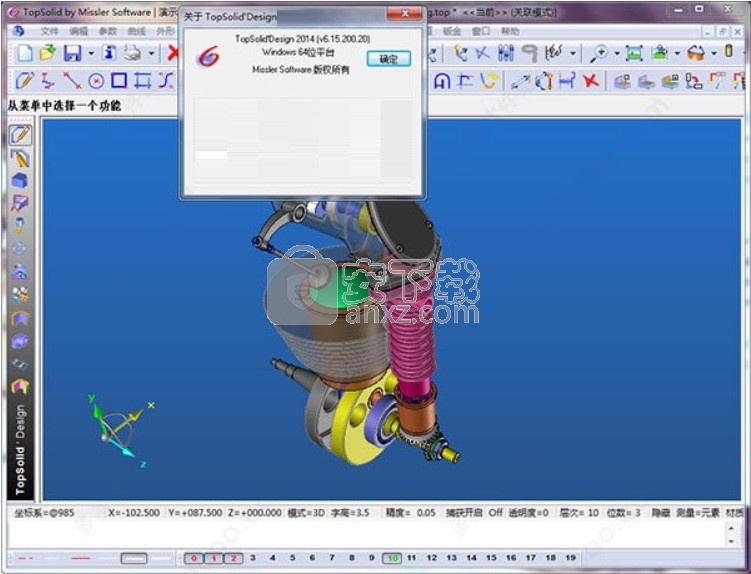The width and height of the screenshot is (751, 574).
Task: Select layer 15 in the layer bar
Action: [491, 558]
